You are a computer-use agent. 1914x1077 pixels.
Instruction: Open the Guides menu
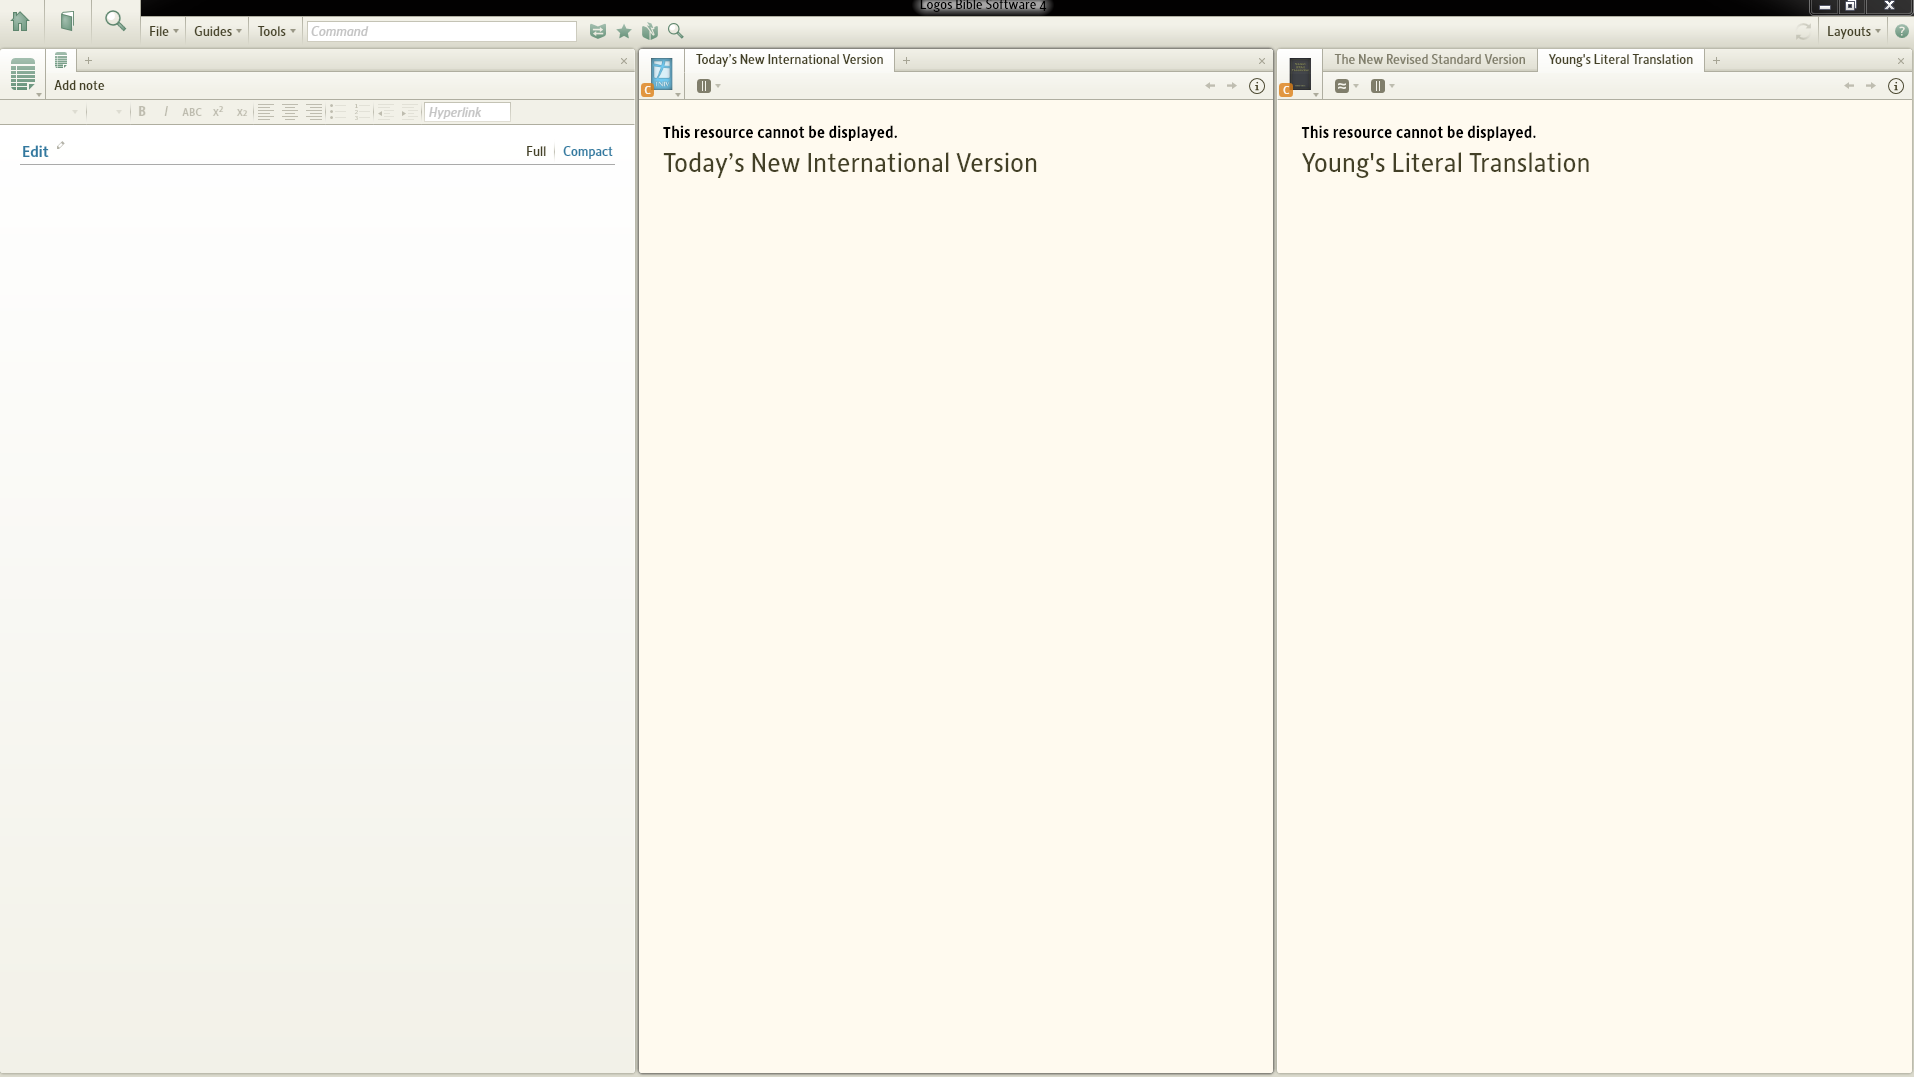point(218,32)
